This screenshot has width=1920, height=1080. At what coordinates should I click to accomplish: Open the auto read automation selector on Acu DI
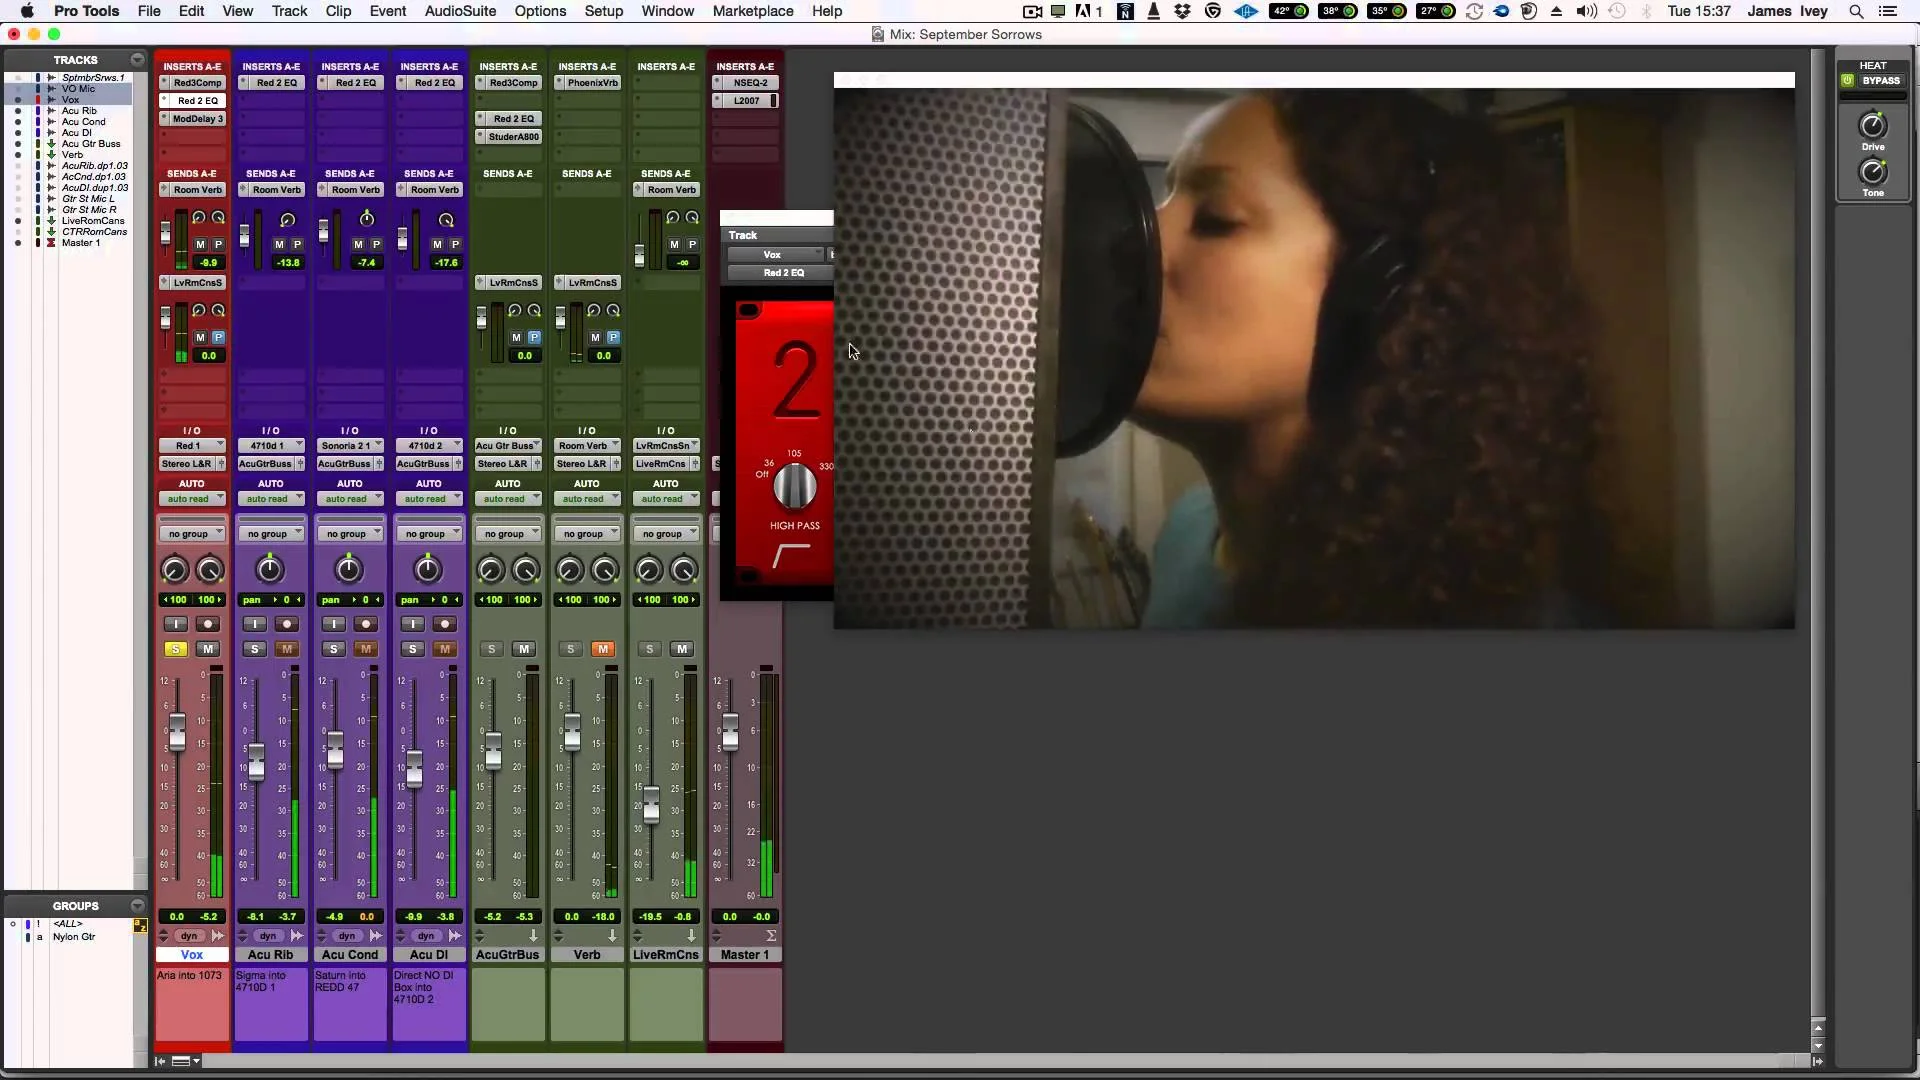429,498
